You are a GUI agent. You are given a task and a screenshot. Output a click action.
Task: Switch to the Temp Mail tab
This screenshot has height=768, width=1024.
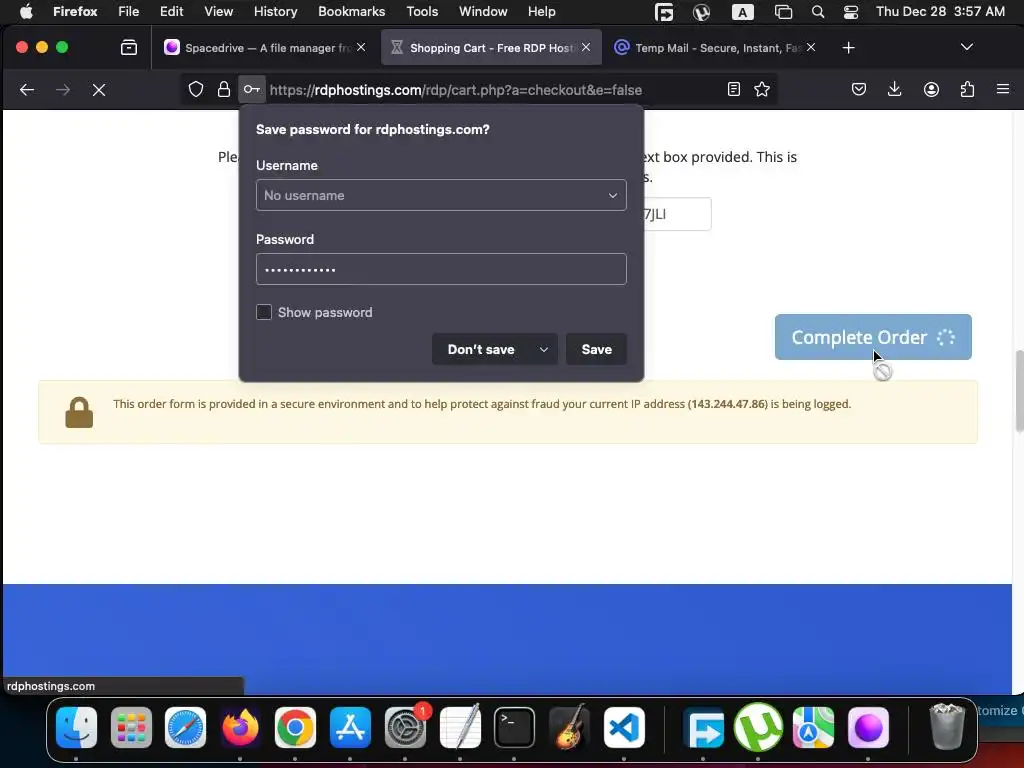pyautogui.click(x=715, y=48)
